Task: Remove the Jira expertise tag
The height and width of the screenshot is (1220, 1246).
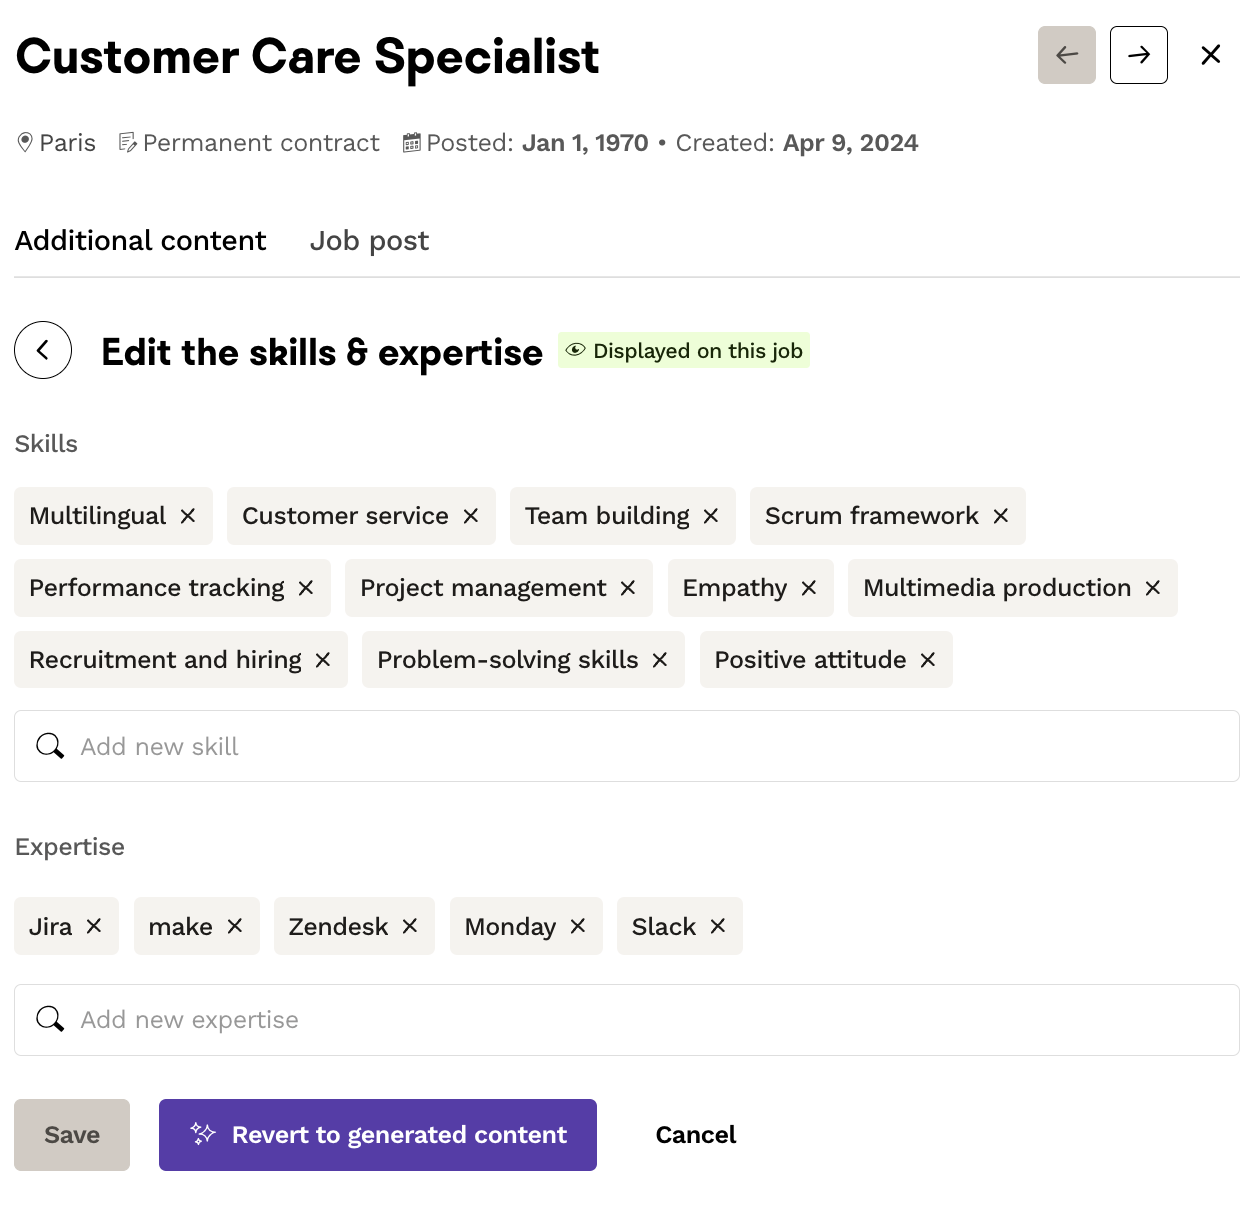Action: [x=94, y=926]
